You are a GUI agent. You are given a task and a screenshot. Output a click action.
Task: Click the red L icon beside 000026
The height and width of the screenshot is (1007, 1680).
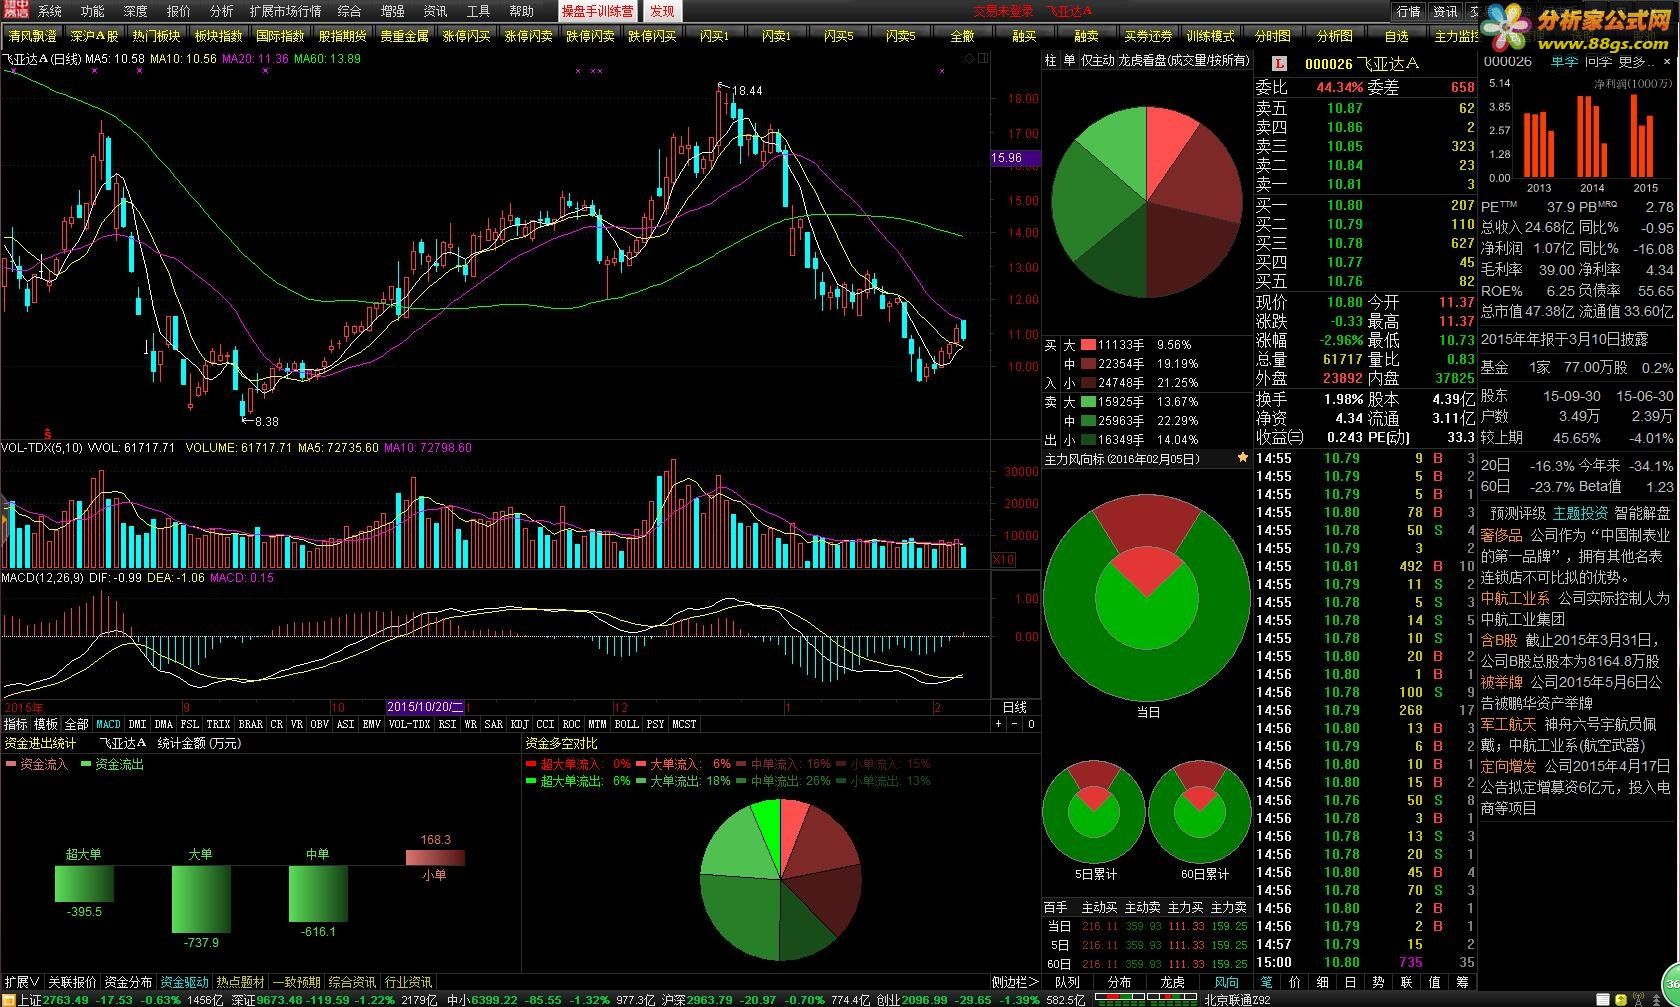click(x=1279, y=64)
